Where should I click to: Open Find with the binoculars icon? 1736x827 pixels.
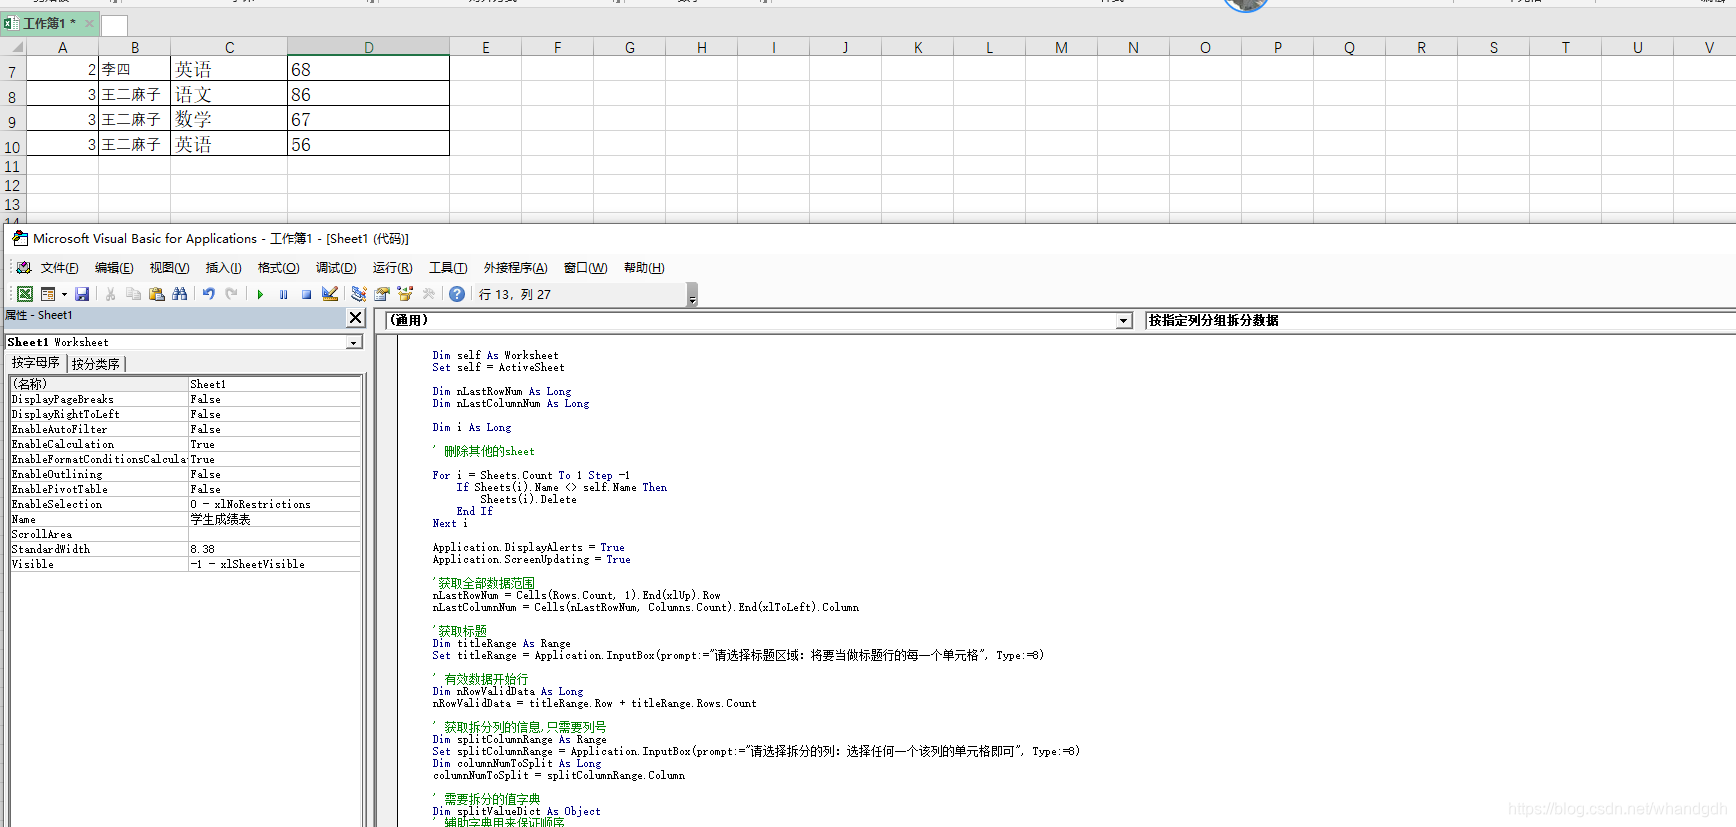(179, 294)
